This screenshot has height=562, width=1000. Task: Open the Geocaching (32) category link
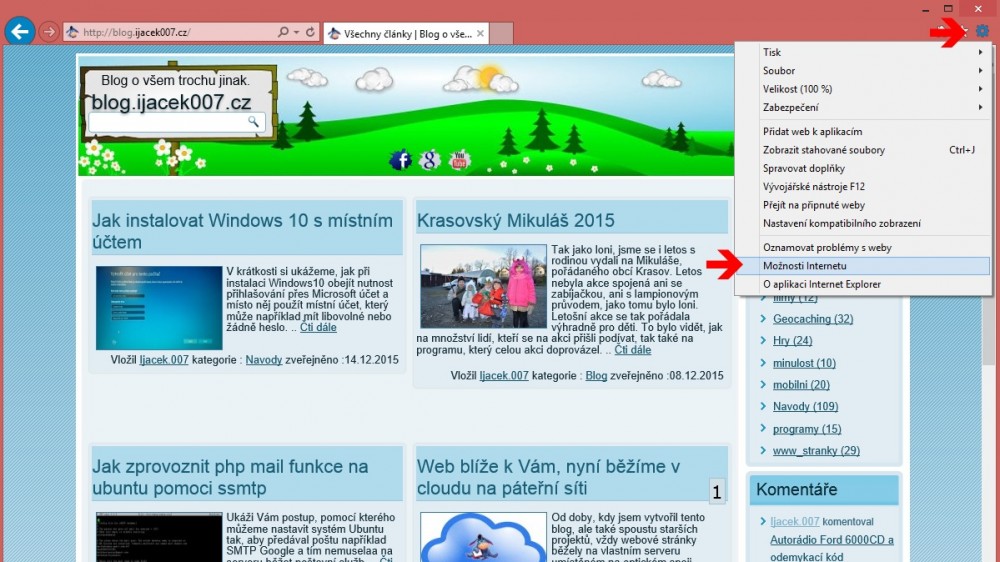tap(812, 319)
